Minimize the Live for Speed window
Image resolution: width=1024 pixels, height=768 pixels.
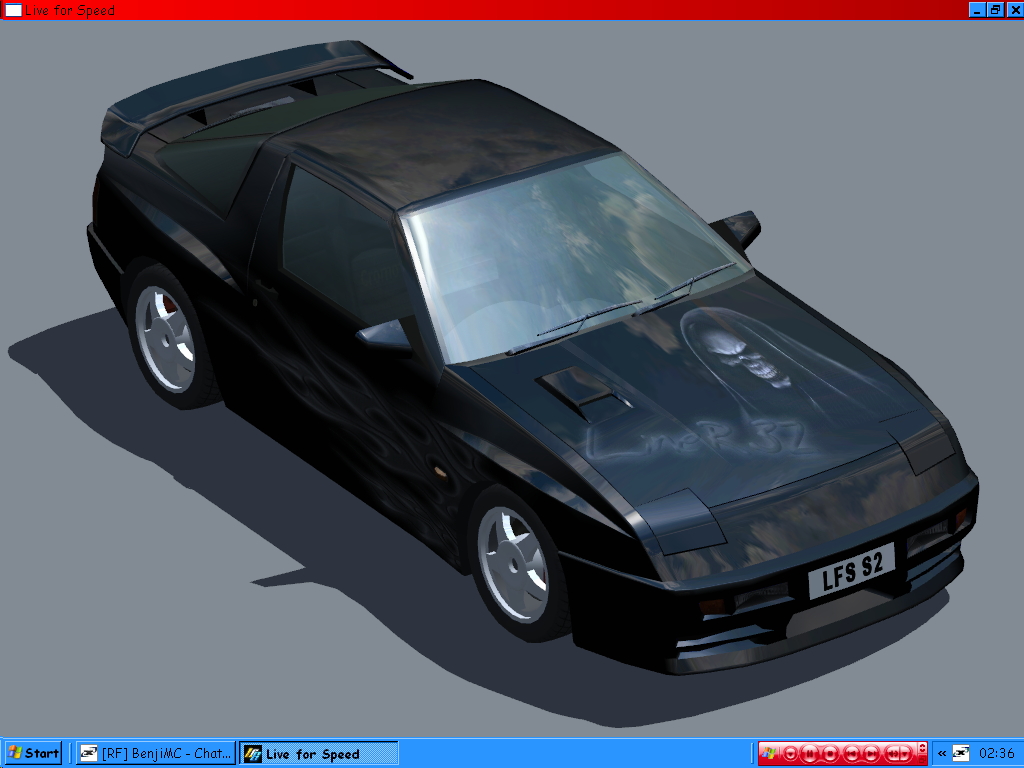point(977,10)
